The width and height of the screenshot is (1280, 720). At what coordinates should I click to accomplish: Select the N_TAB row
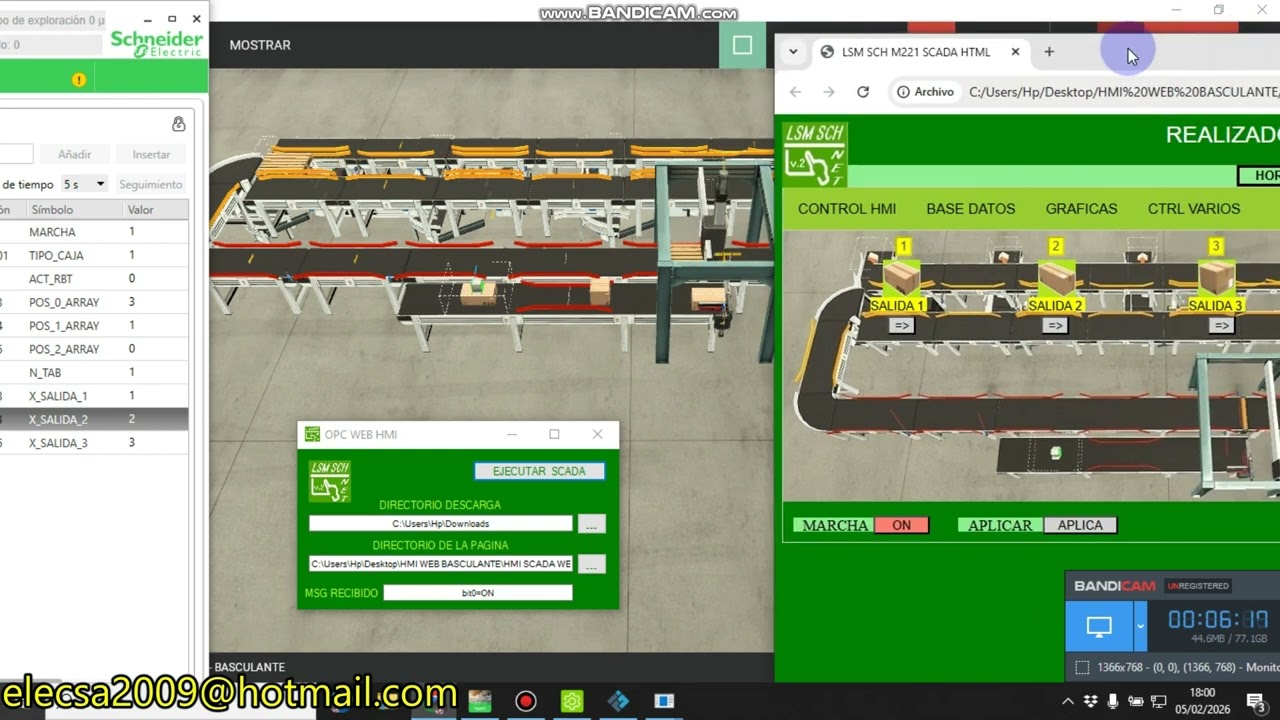[x=94, y=373]
